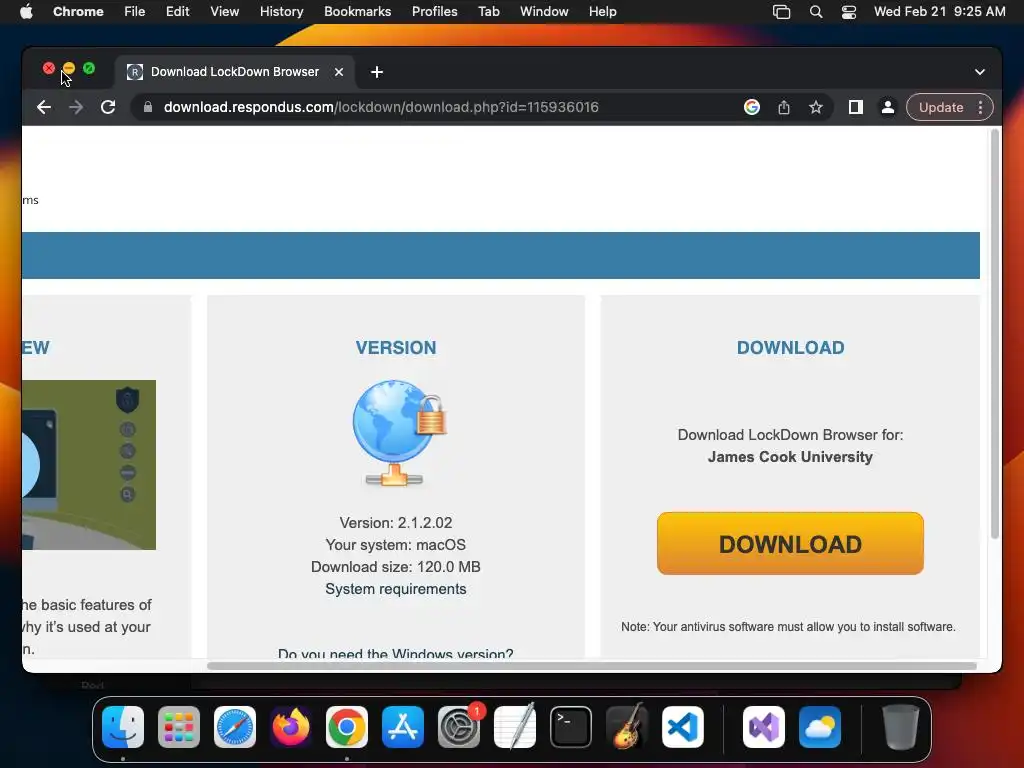Click the globe with padlock image
Screen dimensions: 1024x768
pyautogui.click(x=398, y=433)
